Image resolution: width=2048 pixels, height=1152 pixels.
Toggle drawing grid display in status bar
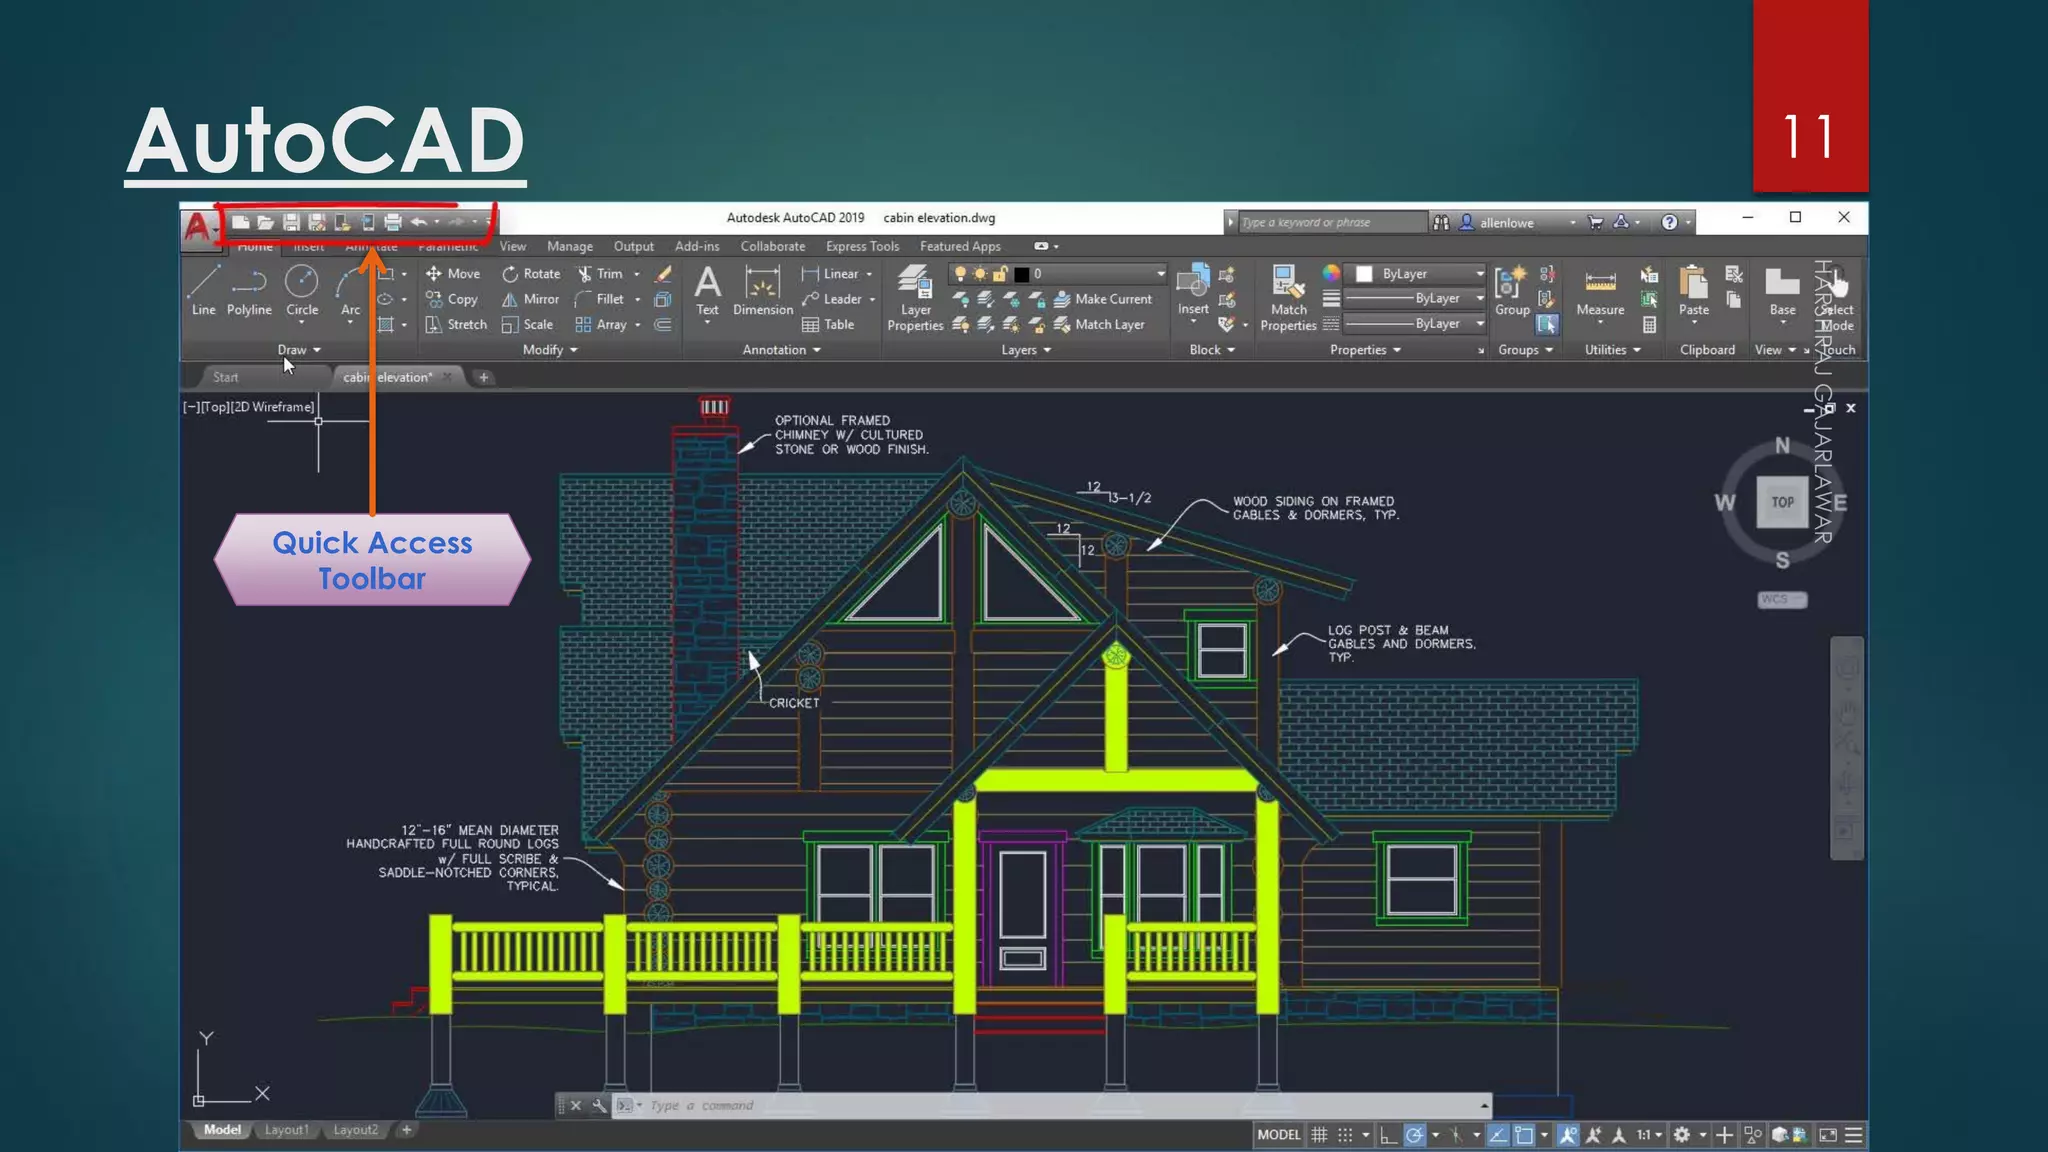pyautogui.click(x=1319, y=1135)
